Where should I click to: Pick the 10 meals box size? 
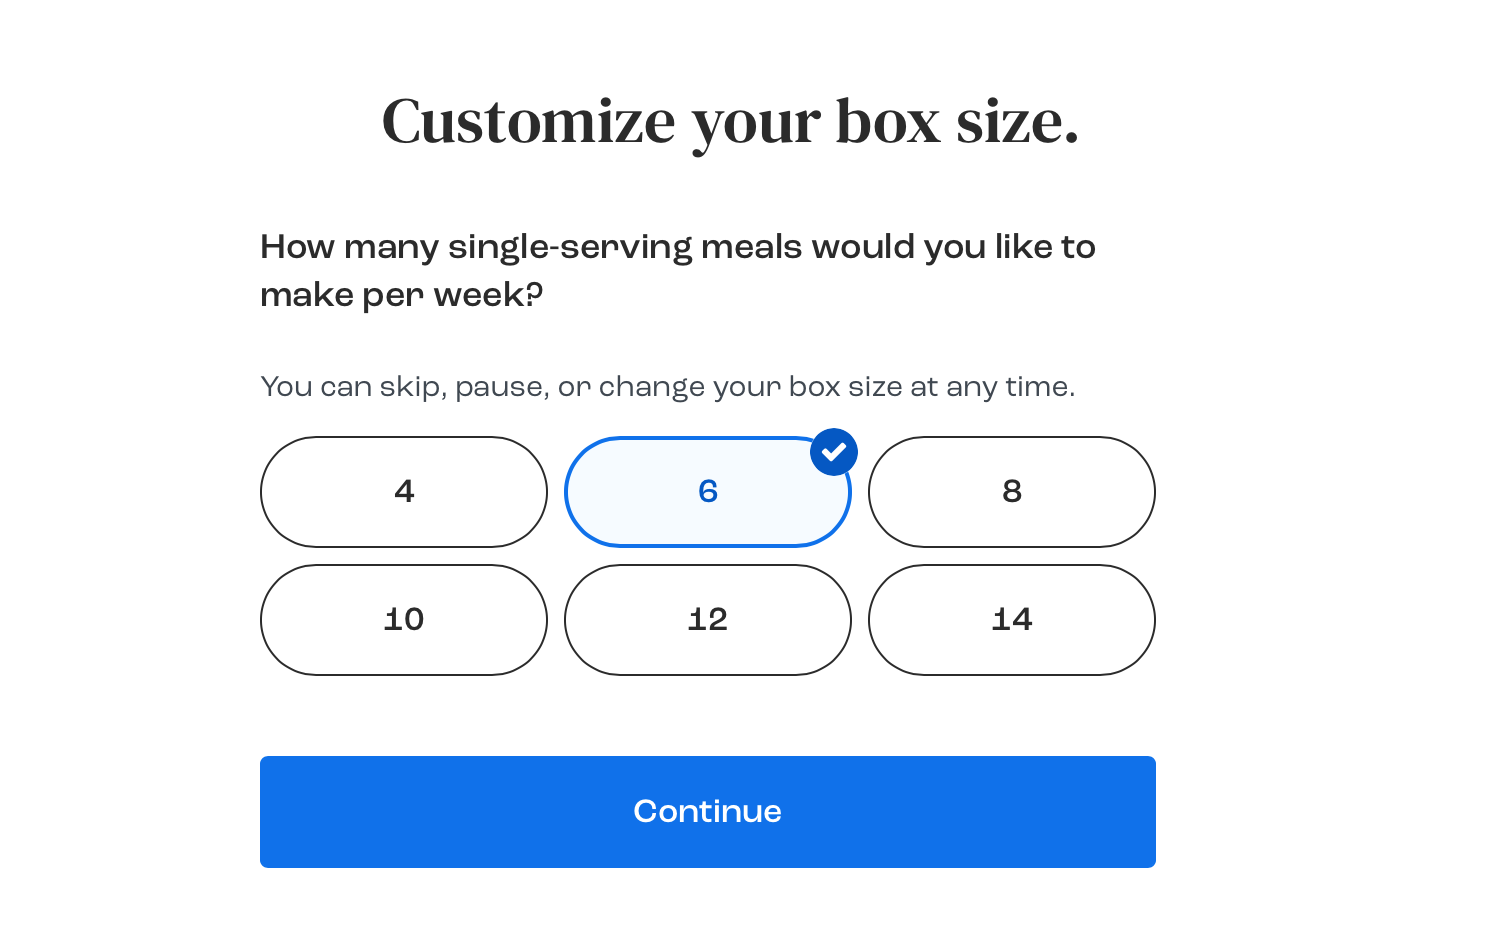tap(404, 620)
